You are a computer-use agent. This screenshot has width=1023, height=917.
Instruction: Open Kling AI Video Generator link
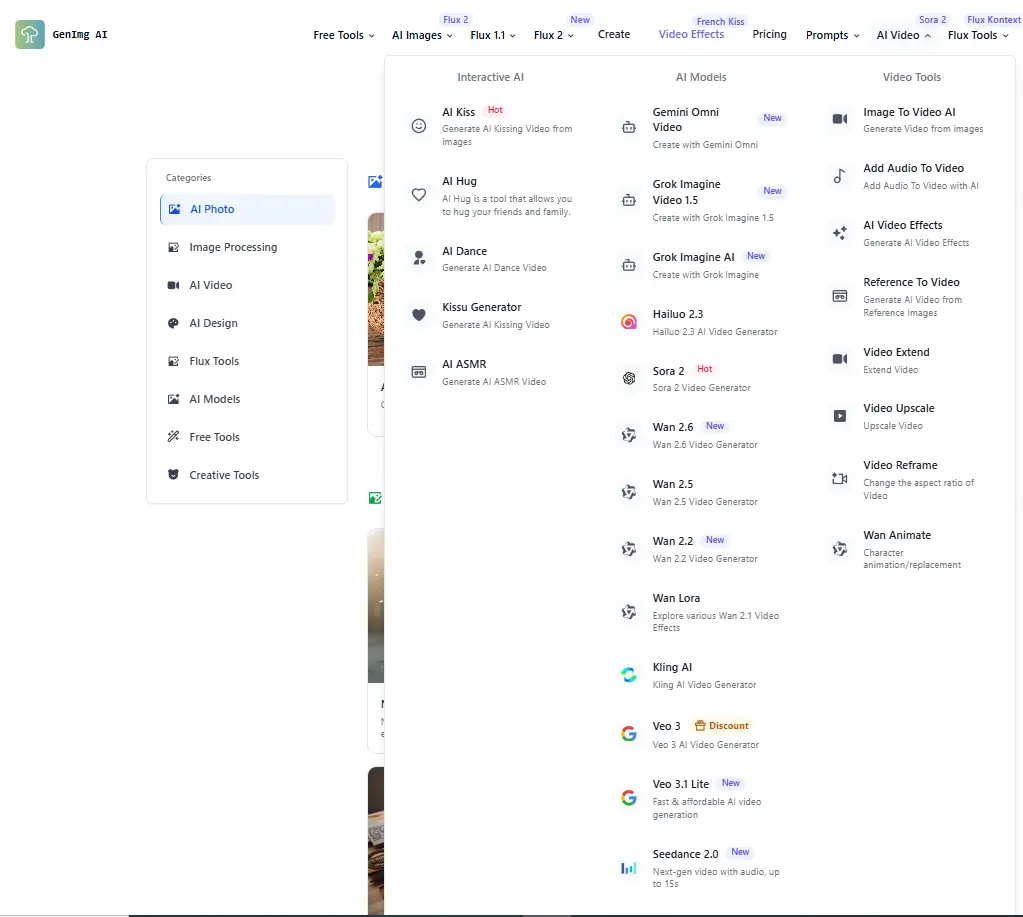(x=703, y=675)
